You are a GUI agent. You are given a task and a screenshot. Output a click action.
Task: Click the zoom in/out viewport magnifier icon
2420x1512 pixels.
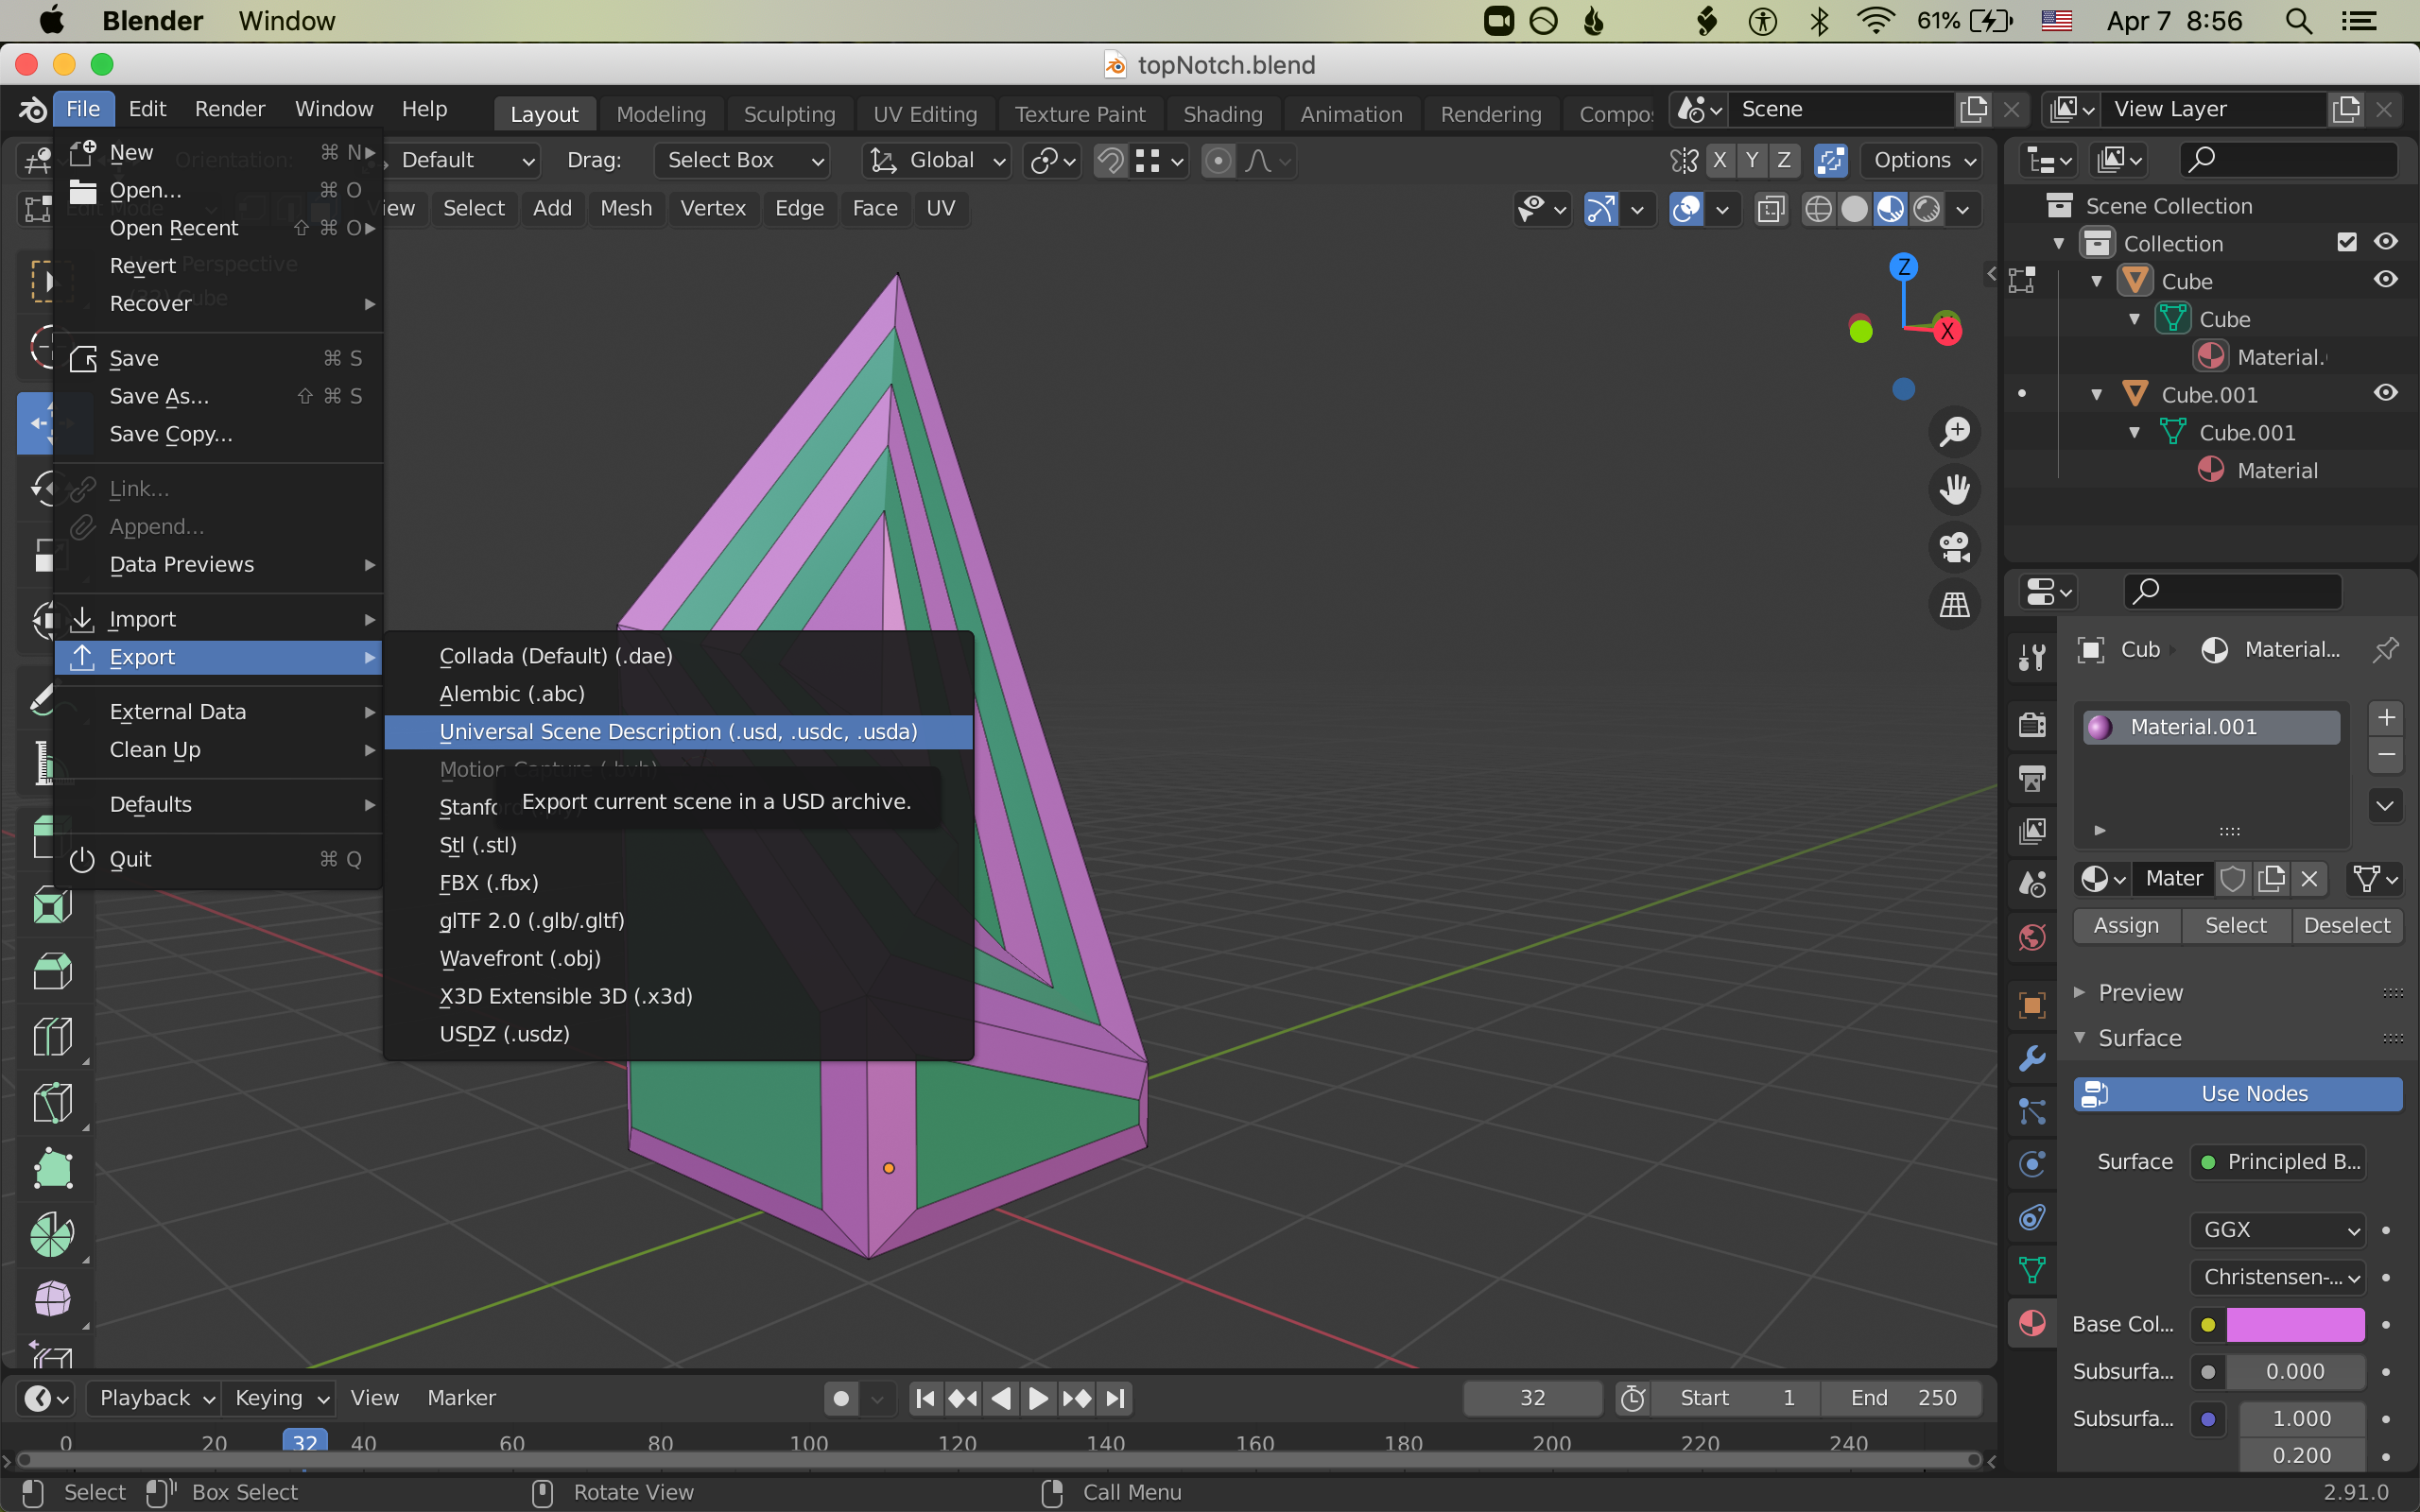click(x=1954, y=432)
